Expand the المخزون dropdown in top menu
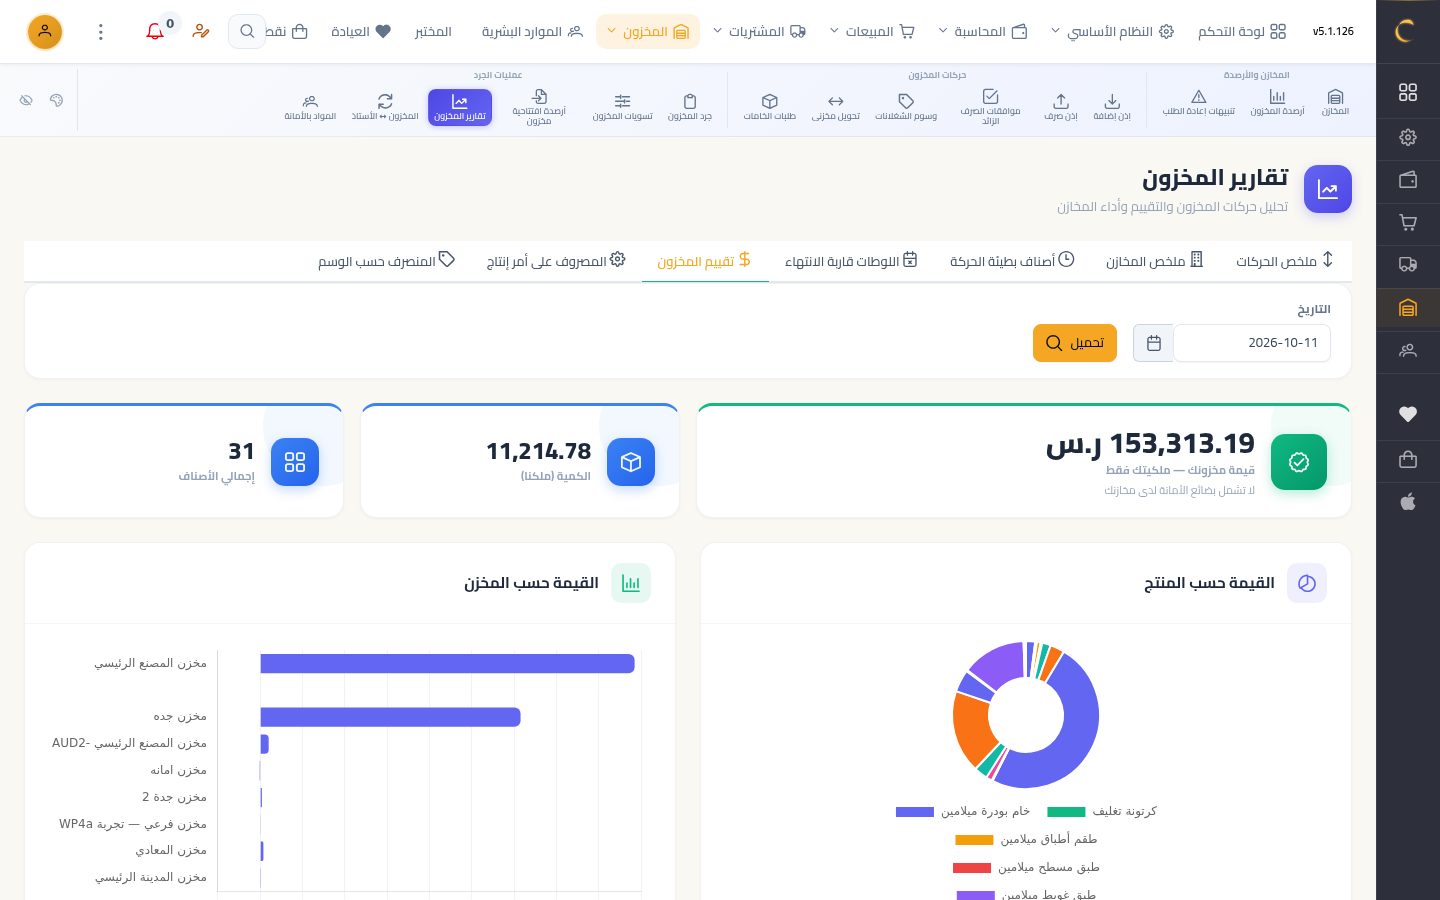The width and height of the screenshot is (1440, 900). [x=648, y=32]
